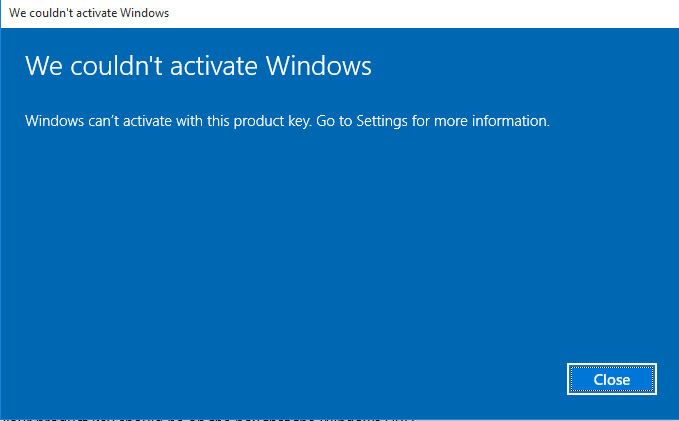The image size is (679, 421).
Task: Click the window title bar text
Action: (x=89, y=14)
